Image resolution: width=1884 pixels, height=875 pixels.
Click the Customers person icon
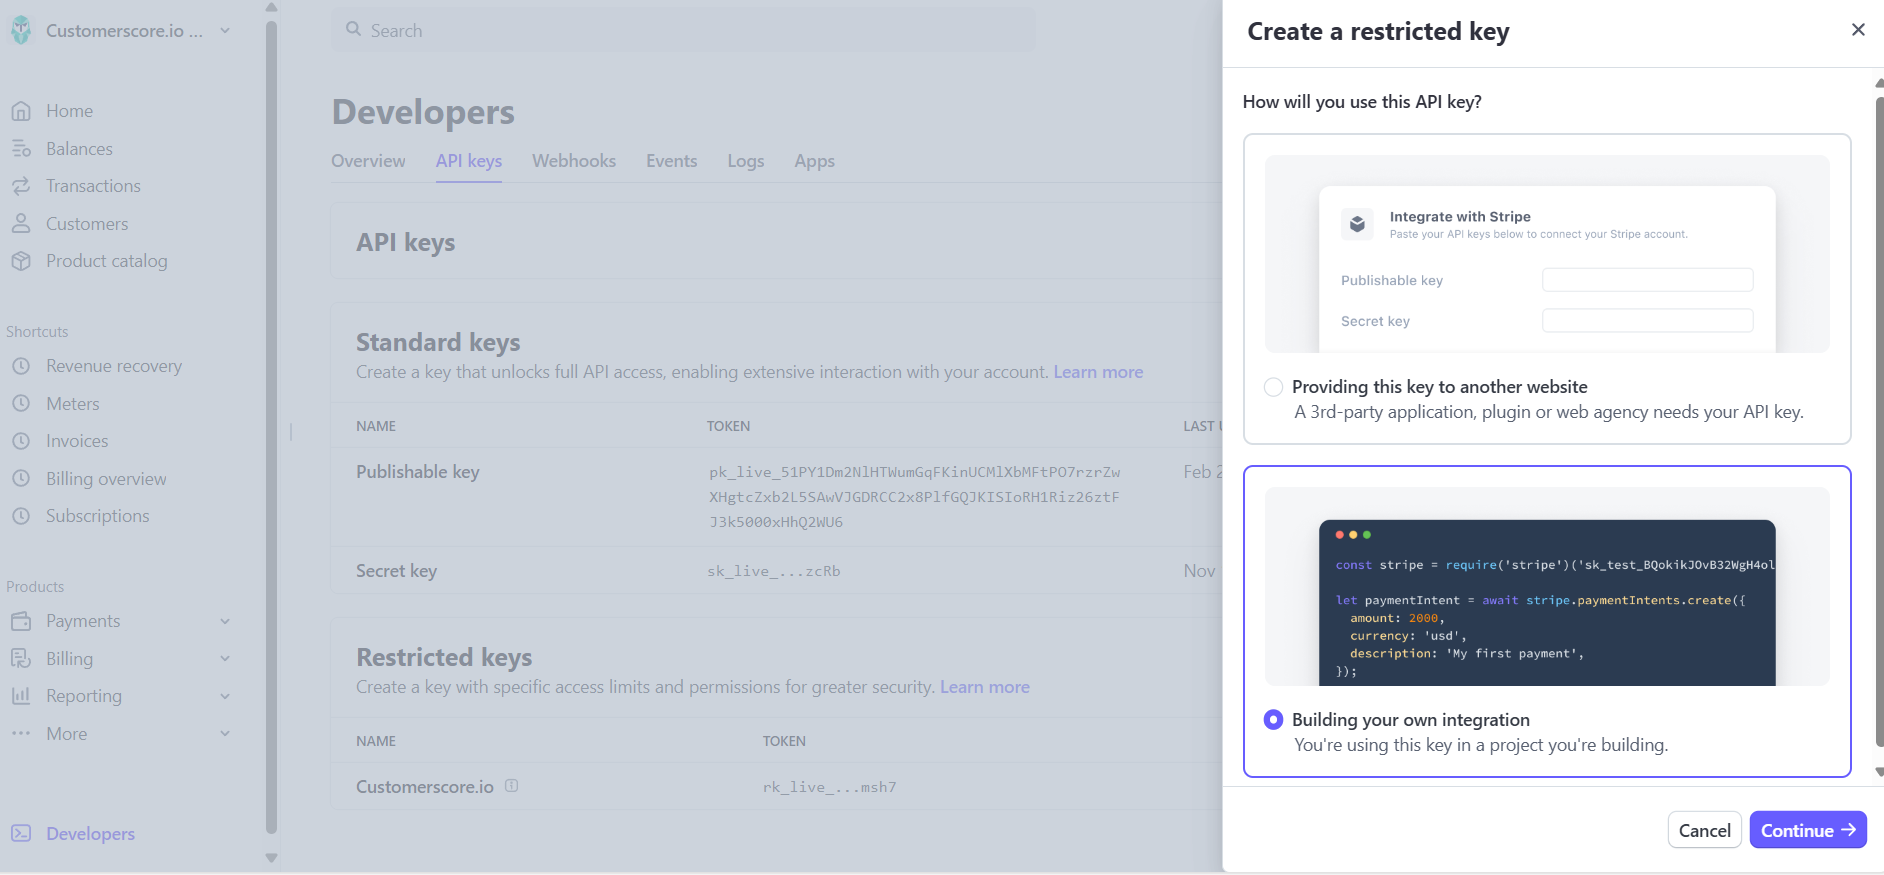21,224
